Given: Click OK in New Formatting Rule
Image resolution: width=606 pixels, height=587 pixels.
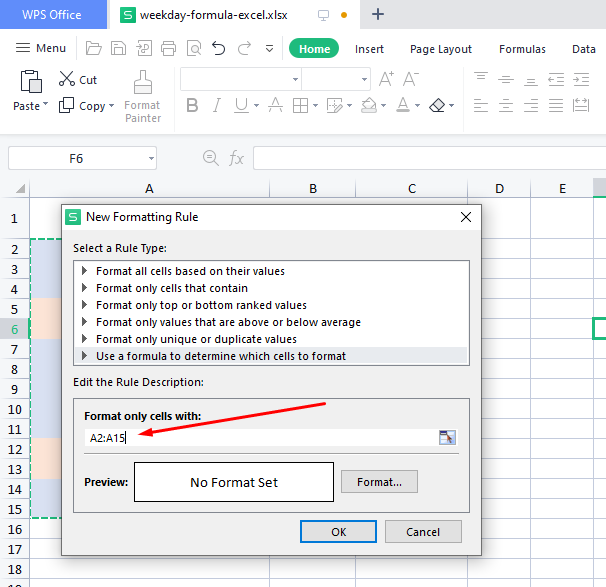Looking at the screenshot, I should [338, 532].
